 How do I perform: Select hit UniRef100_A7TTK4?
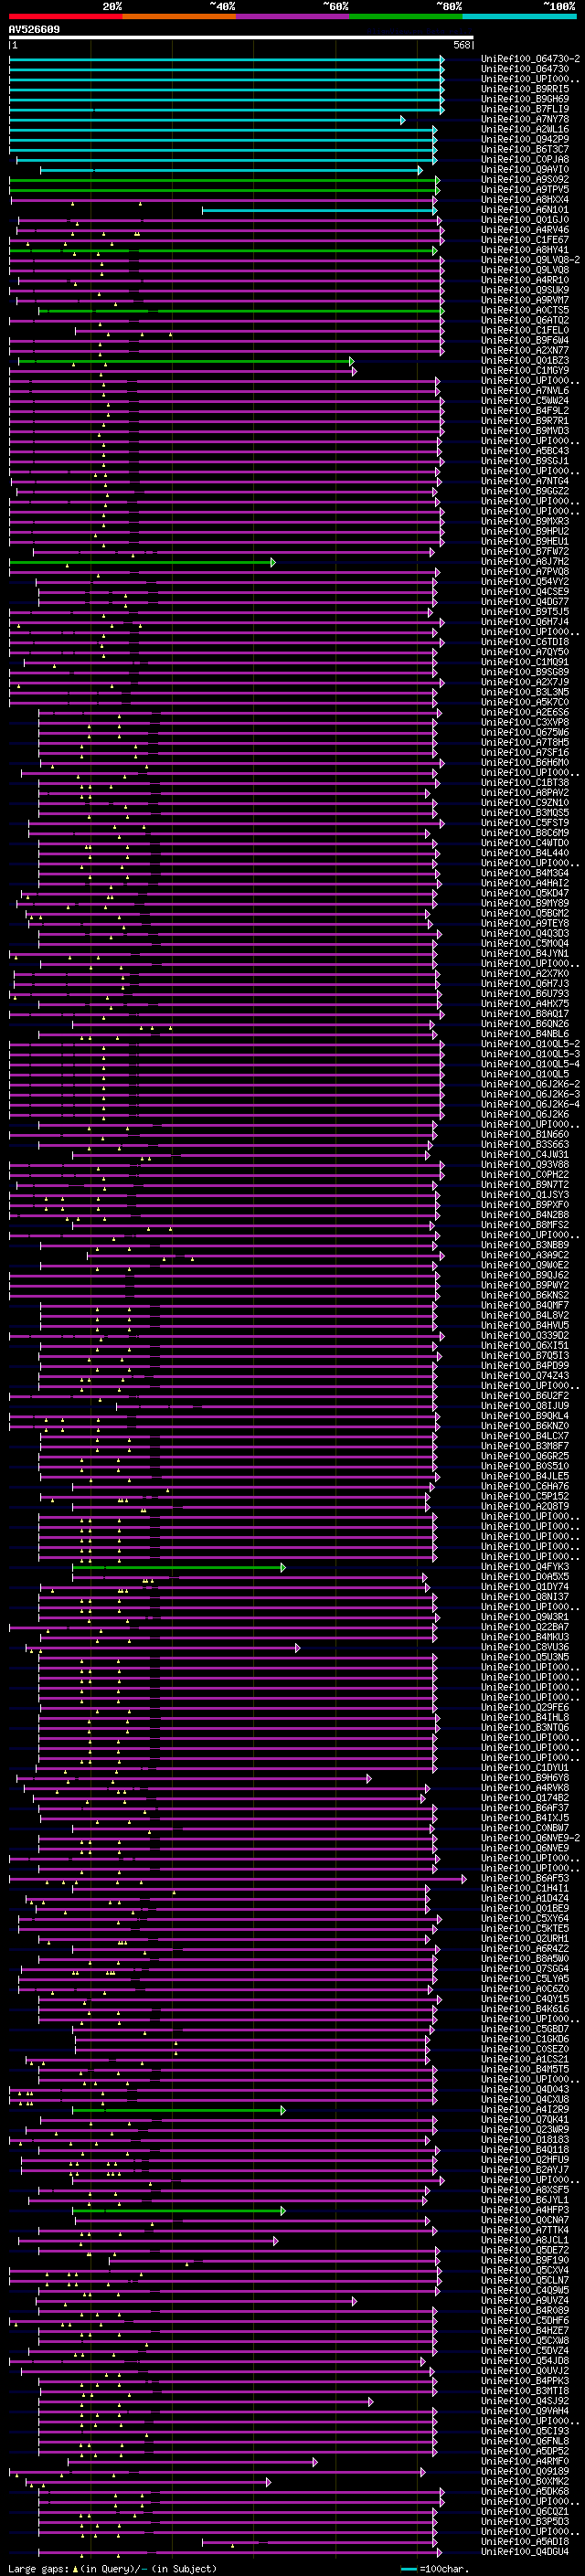525,2230
